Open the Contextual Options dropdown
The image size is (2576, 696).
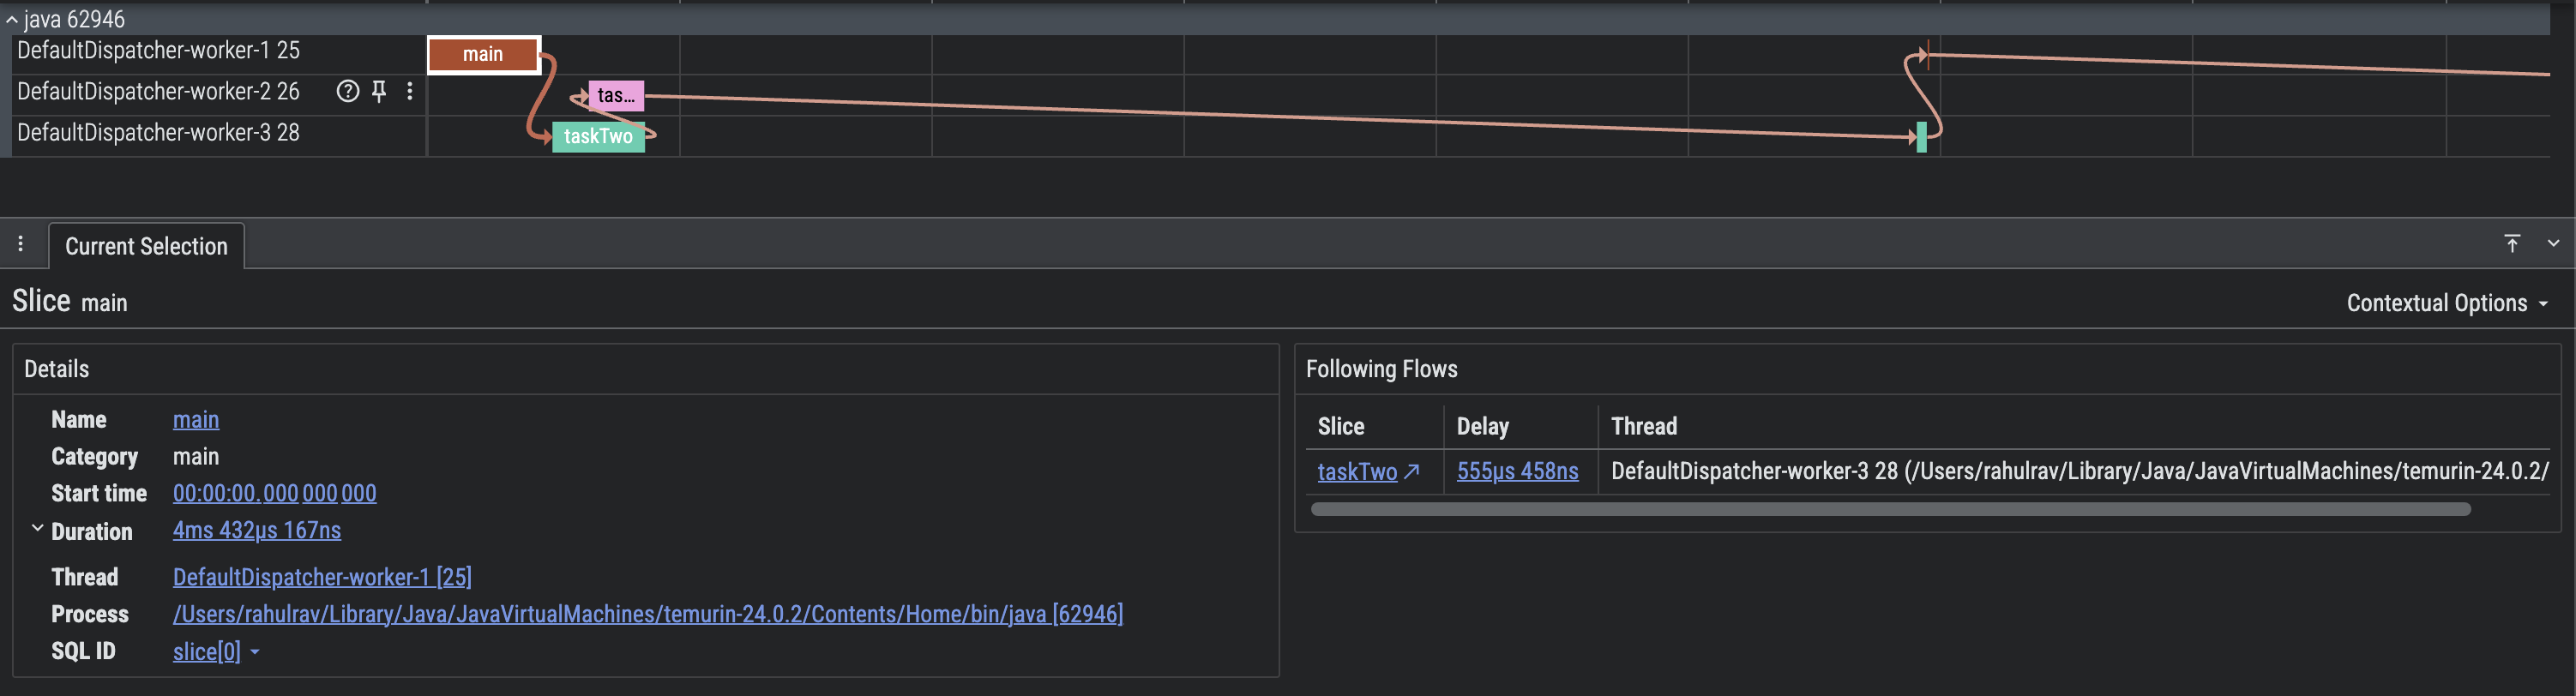(2446, 303)
